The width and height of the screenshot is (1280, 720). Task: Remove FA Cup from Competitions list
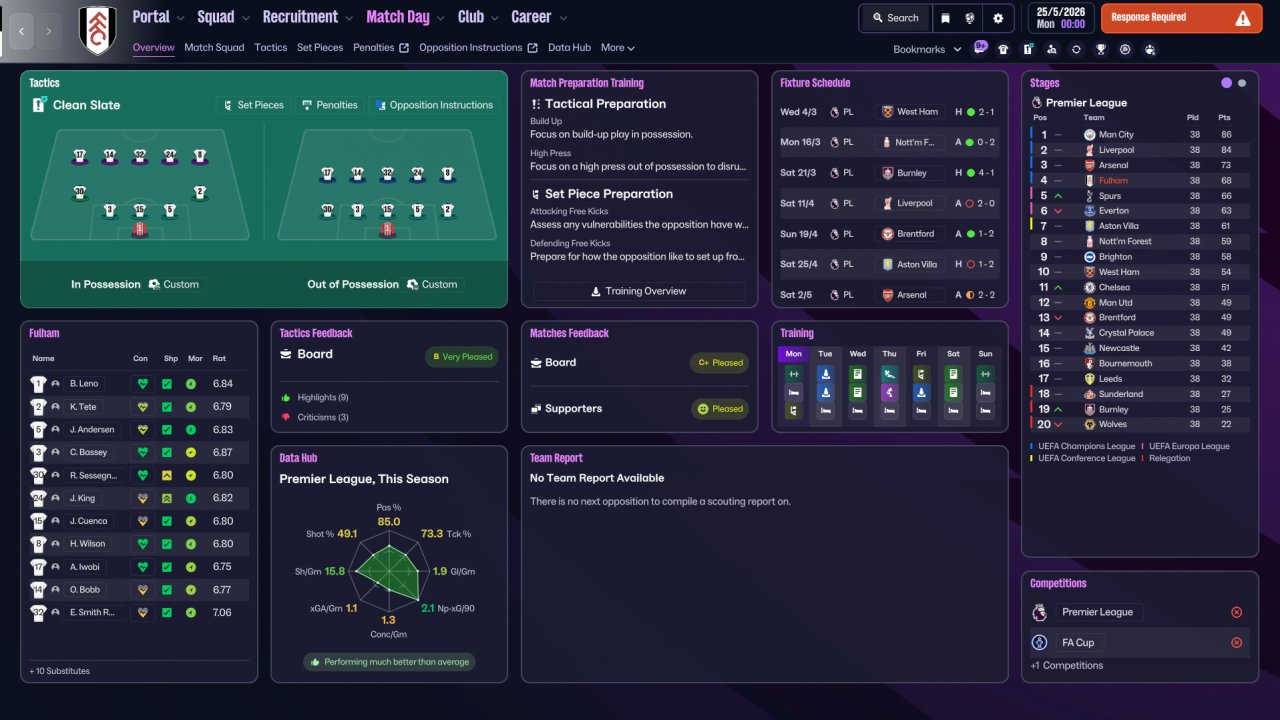point(1236,643)
